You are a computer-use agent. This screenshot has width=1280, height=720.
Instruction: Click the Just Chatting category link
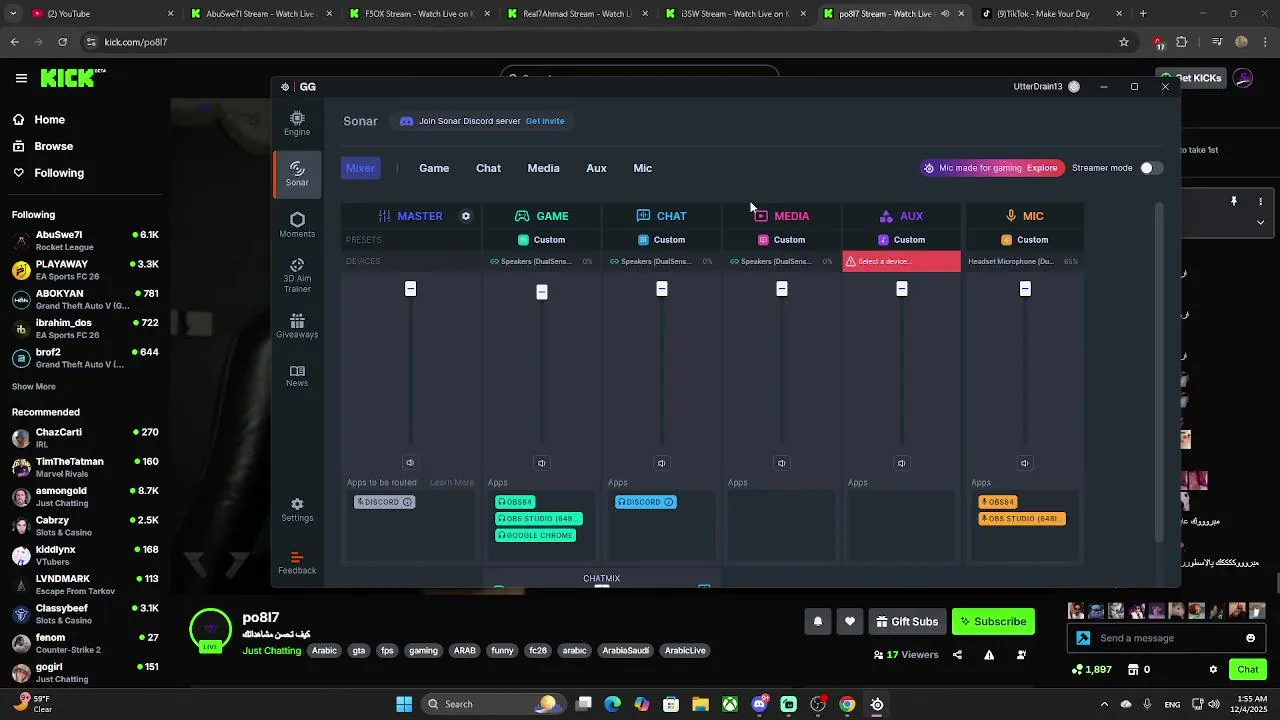point(271,651)
